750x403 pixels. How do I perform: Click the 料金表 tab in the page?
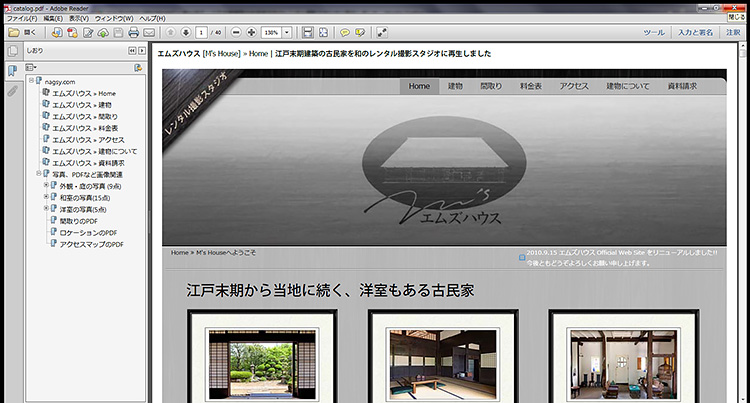[531, 86]
